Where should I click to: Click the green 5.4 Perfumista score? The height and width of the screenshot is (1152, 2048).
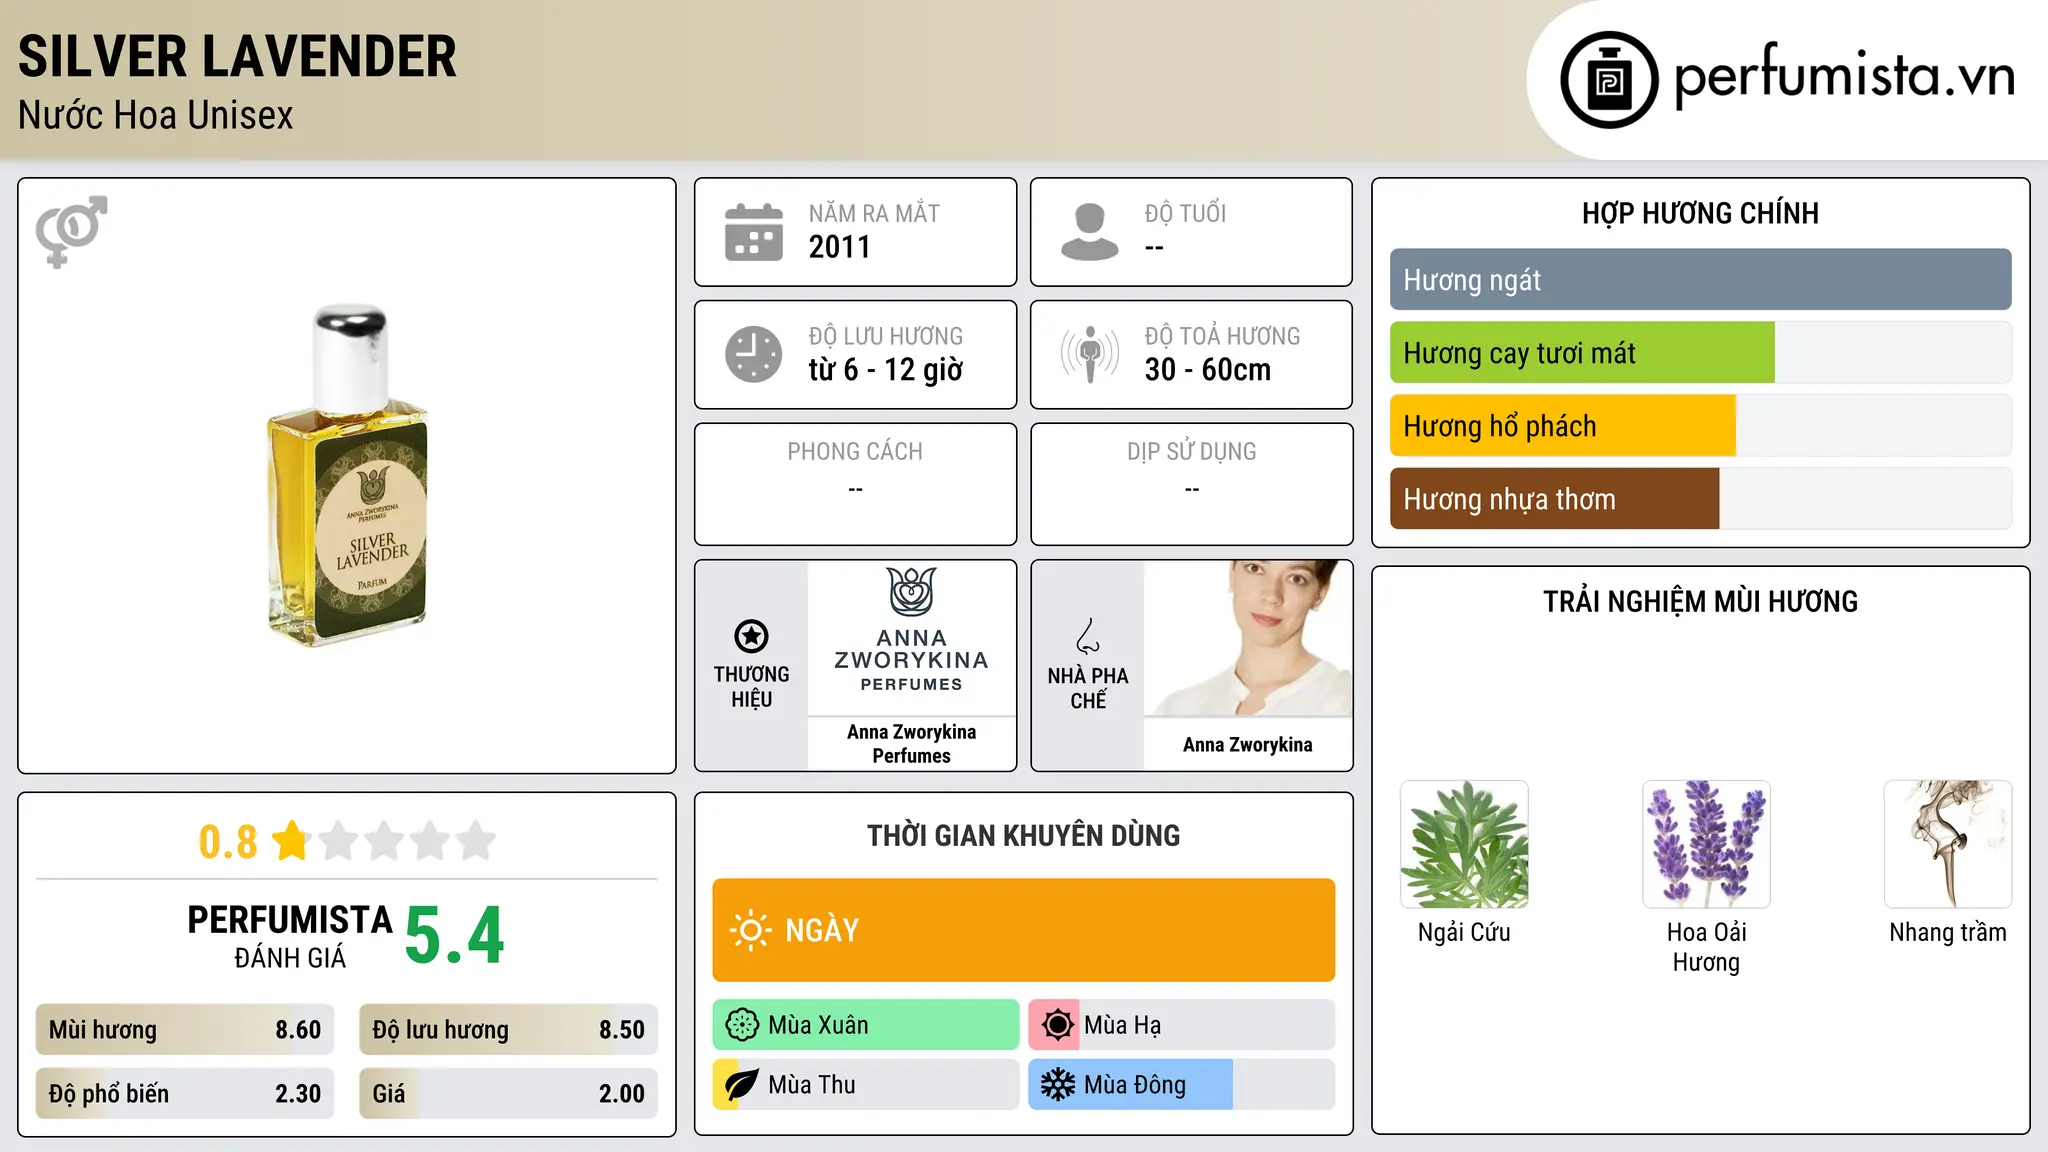tap(455, 936)
